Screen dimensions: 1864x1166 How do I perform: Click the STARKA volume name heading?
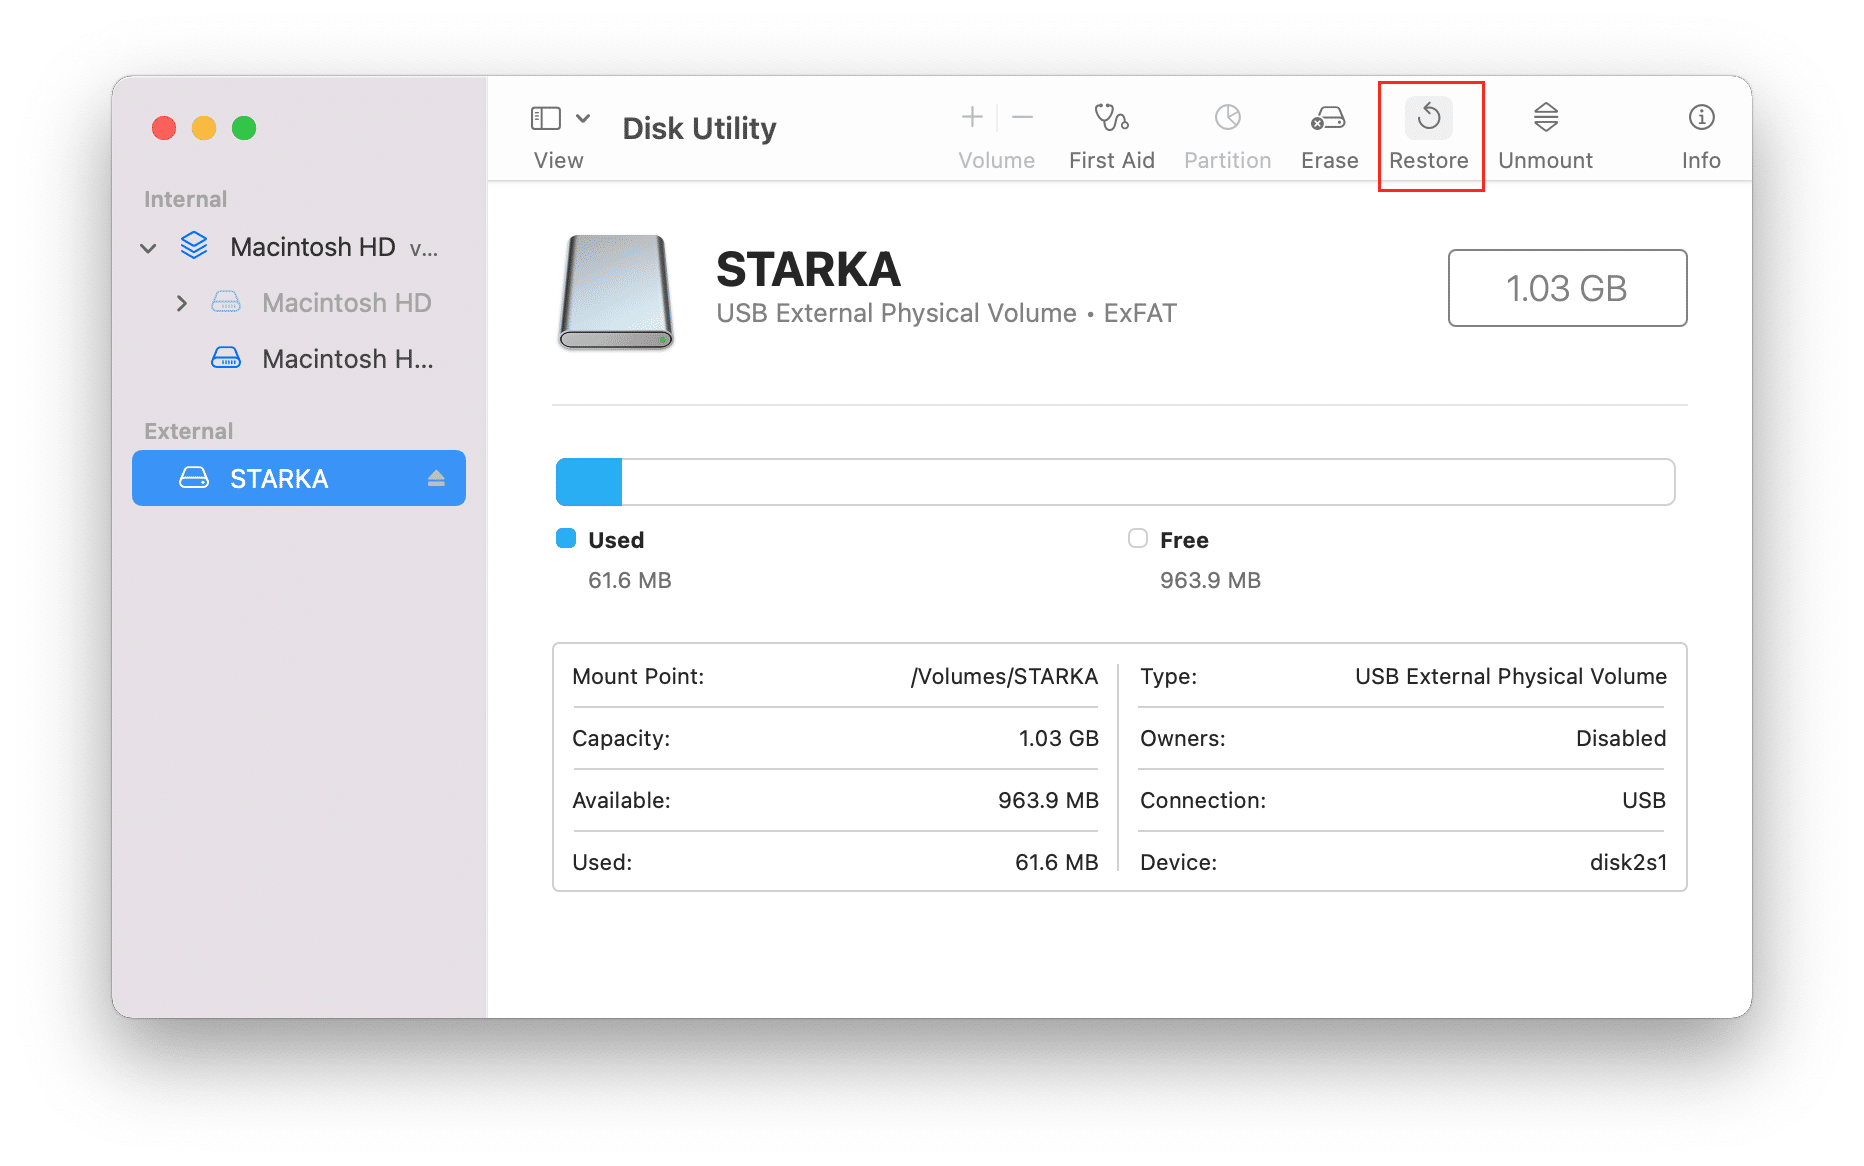point(808,269)
